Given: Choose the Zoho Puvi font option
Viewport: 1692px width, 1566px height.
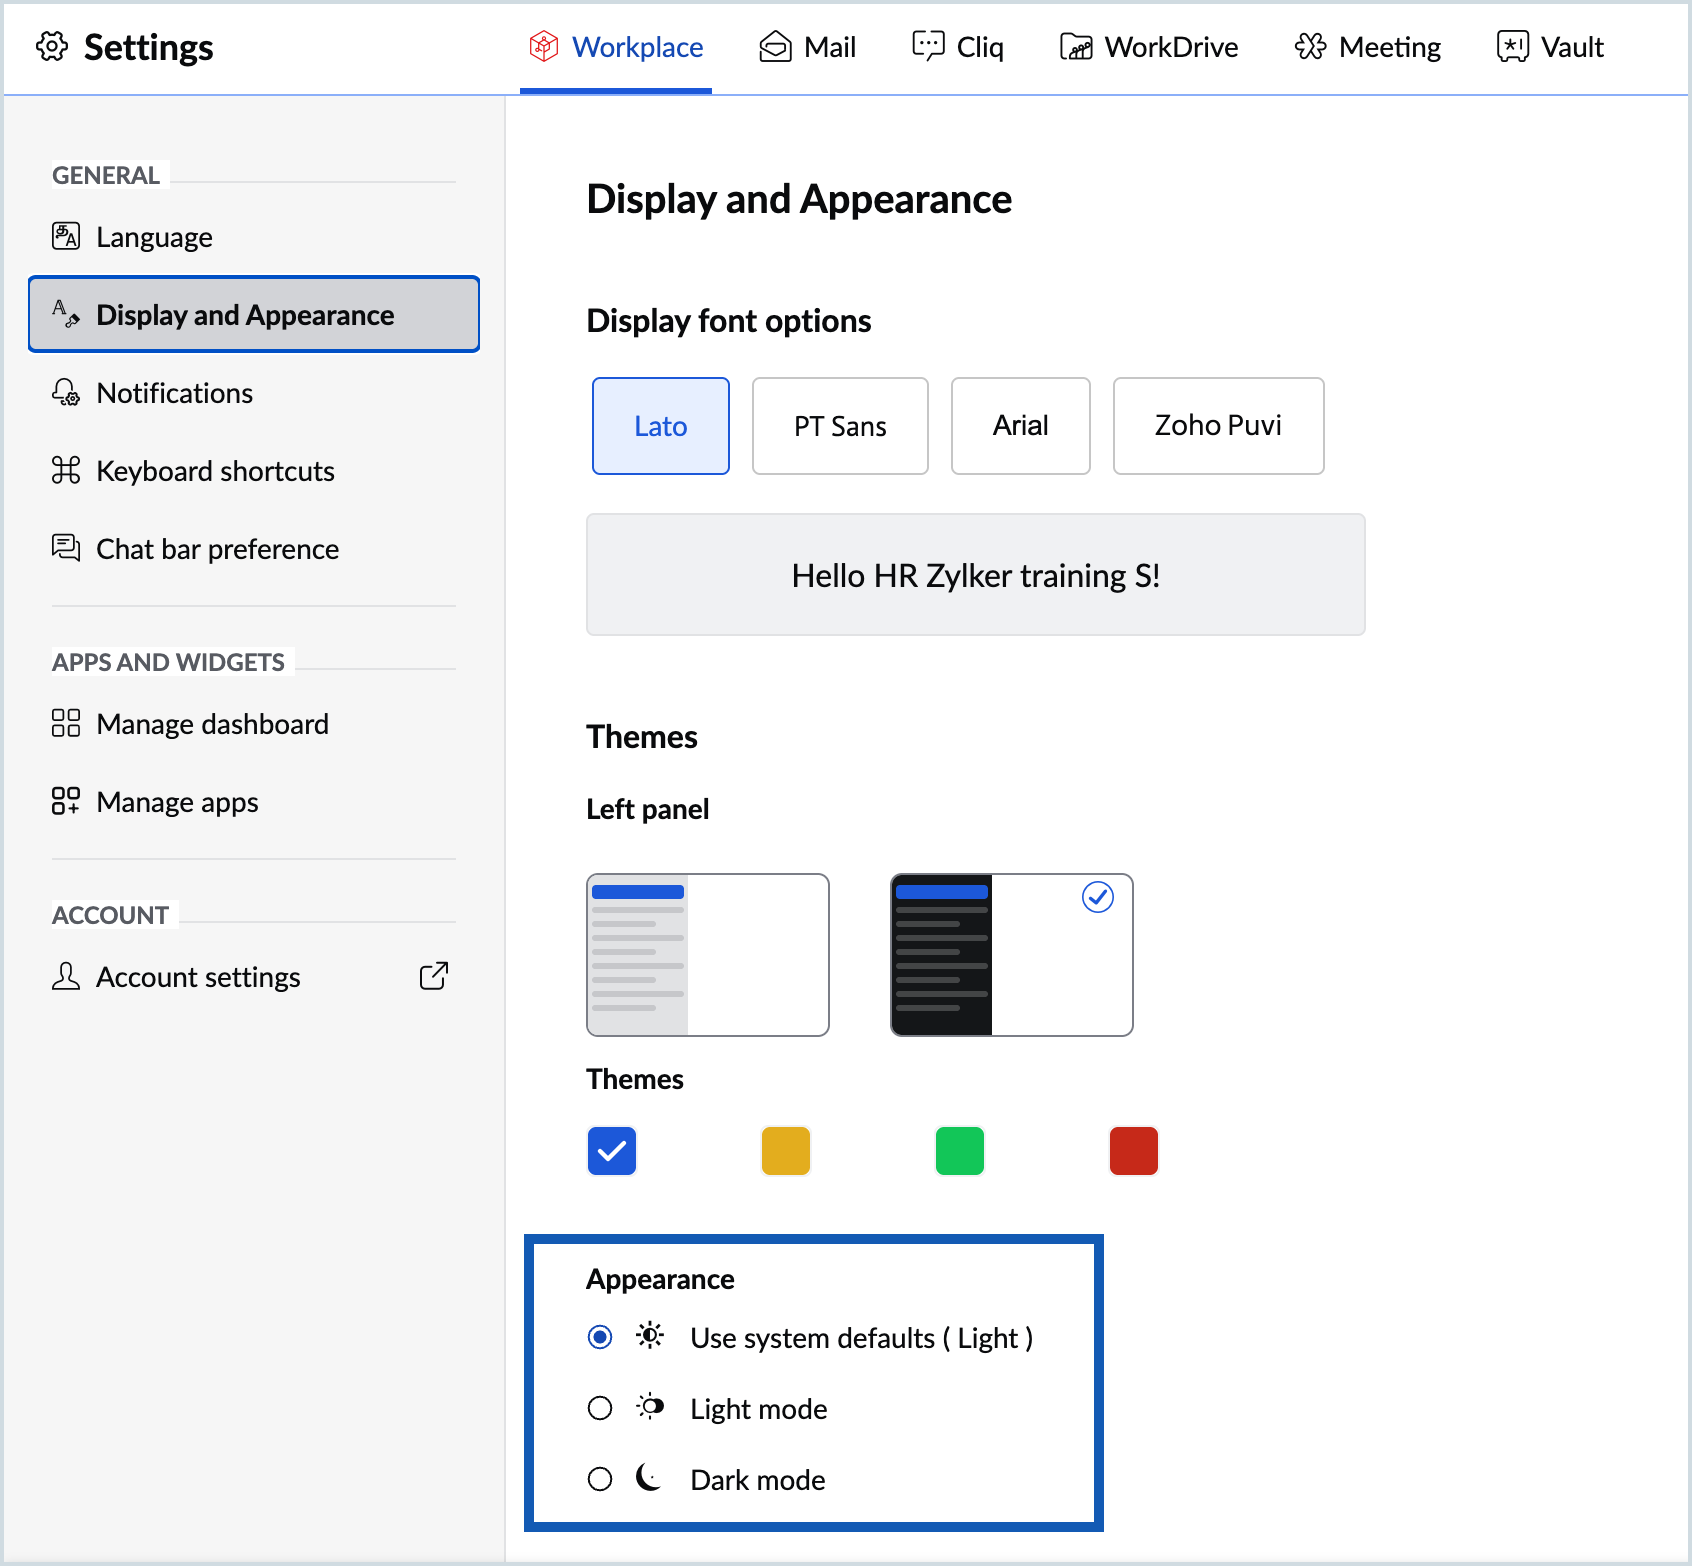Looking at the screenshot, I should [1219, 426].
